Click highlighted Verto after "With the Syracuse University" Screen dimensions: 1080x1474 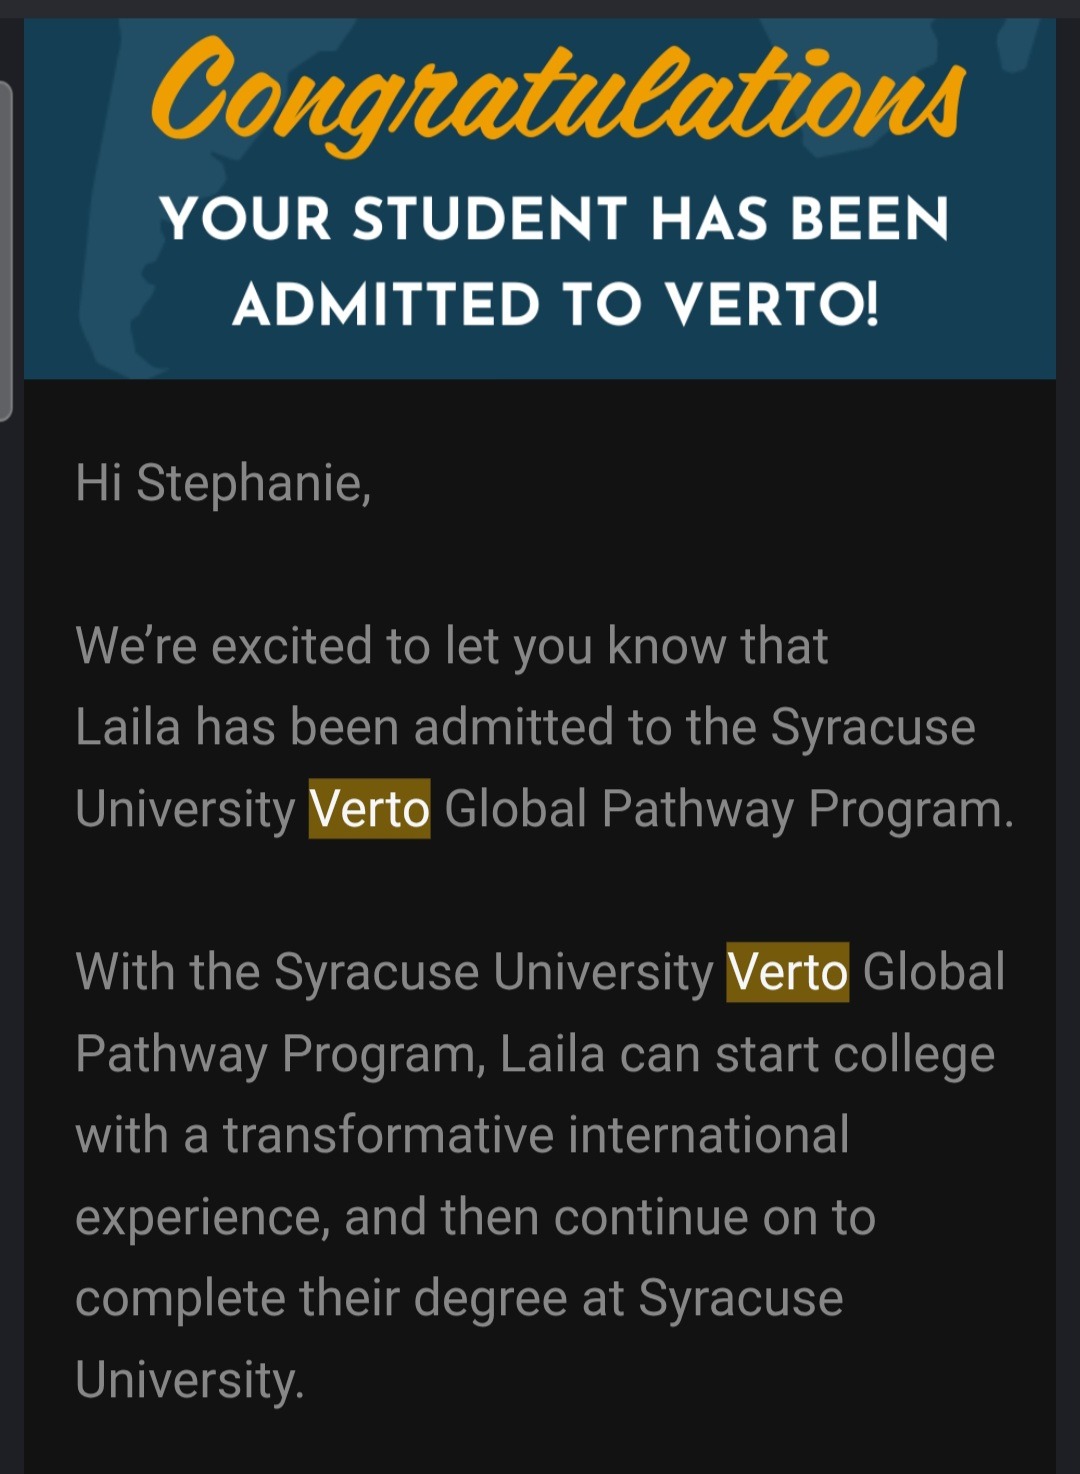click(787, 972)
